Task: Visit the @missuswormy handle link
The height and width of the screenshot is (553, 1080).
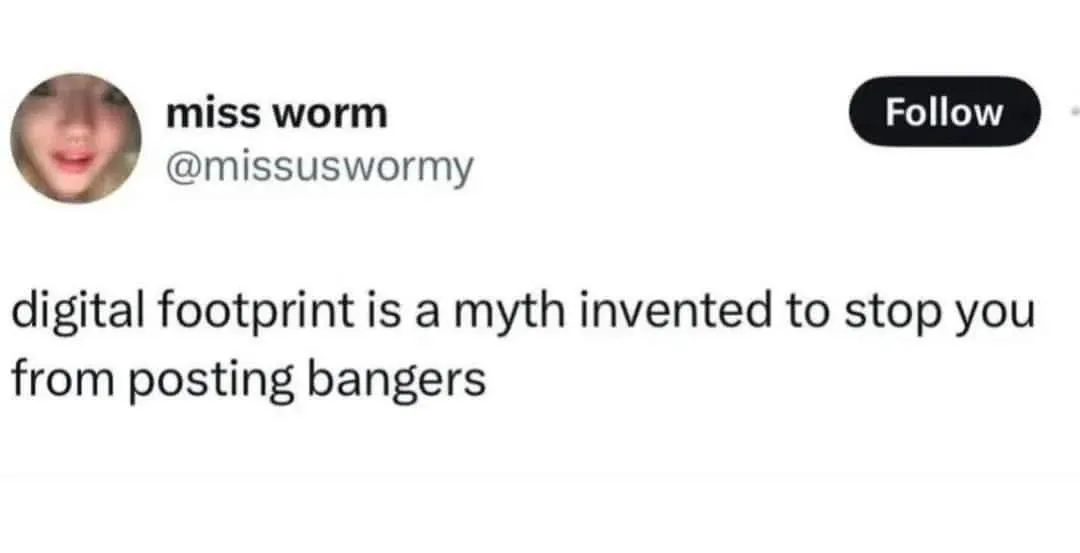Action: (x=320, y=167)
